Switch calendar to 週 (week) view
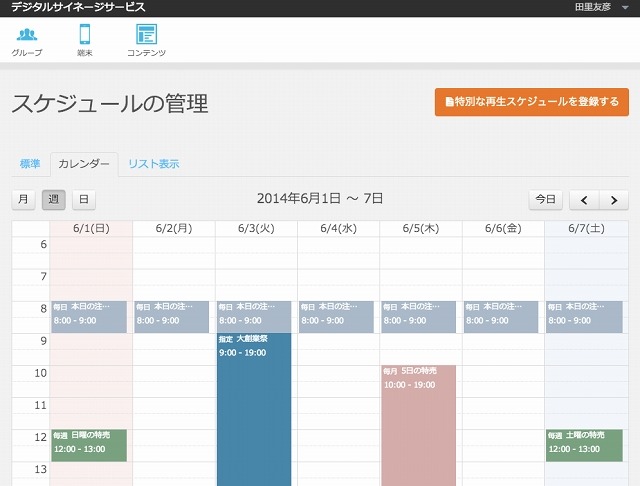The width and height of the screenshot is (640, 486). pyautogui.click(x=54, y=200)
